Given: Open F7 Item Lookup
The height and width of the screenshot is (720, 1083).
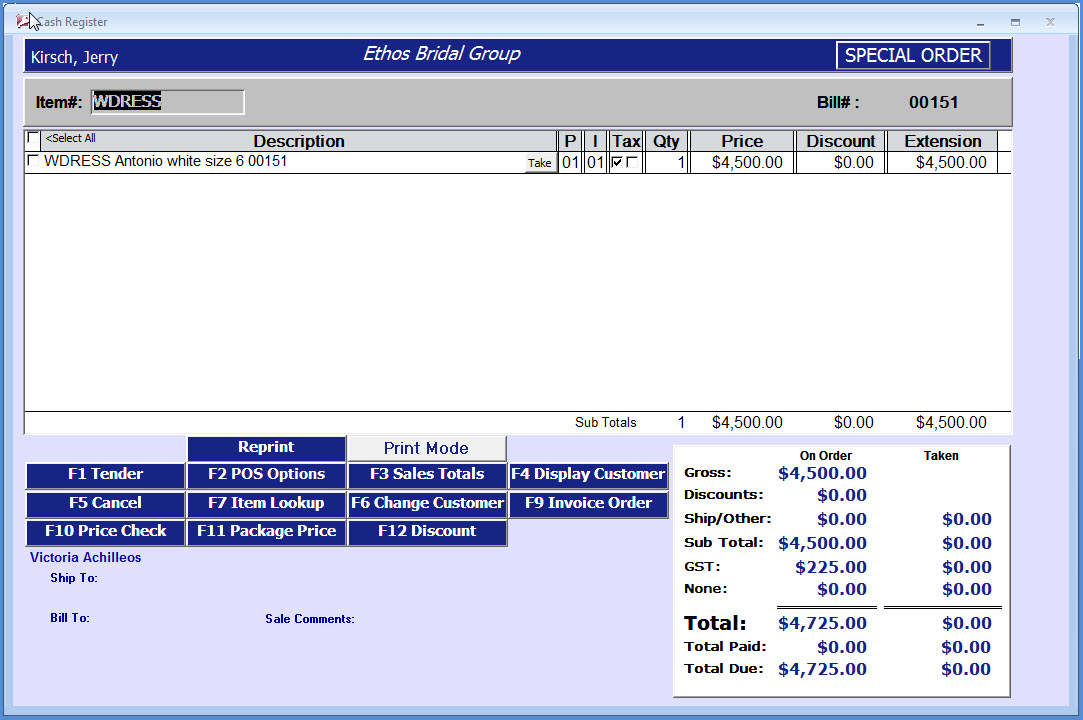Looking at the screenshot, I should click(266, 505).
